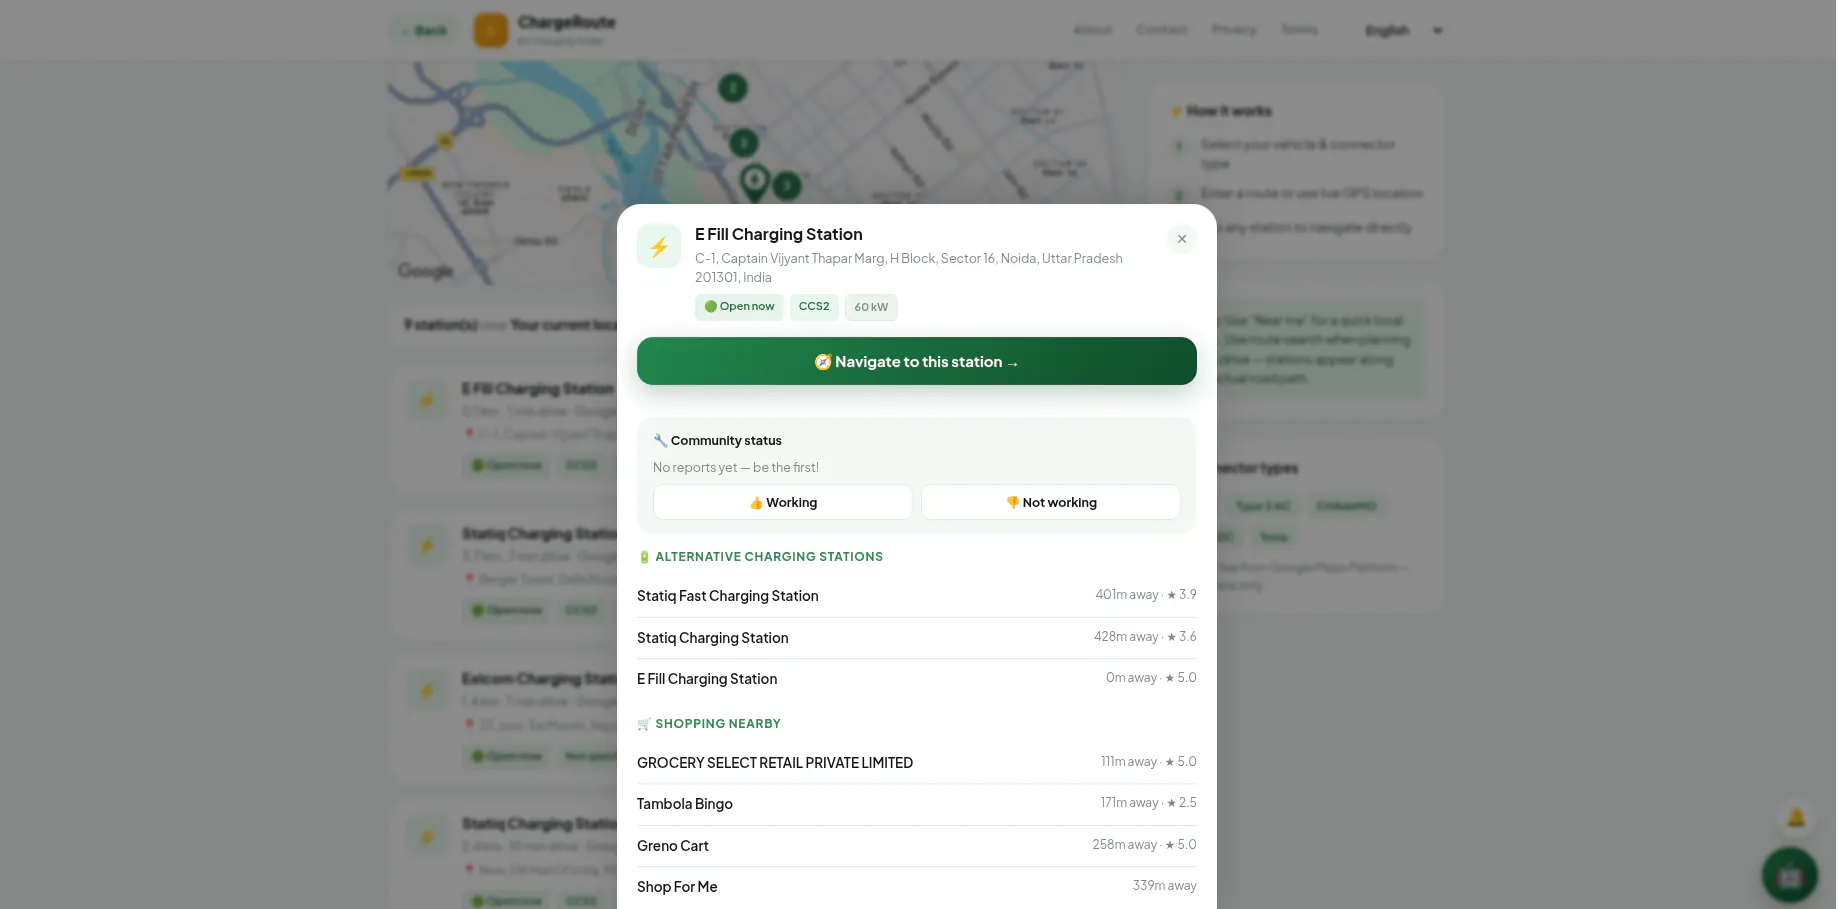Click the lightning bolt station icon in dialog
This screenshot has height=909, width=1838.
pyautogui.click(x=659, y=246)
